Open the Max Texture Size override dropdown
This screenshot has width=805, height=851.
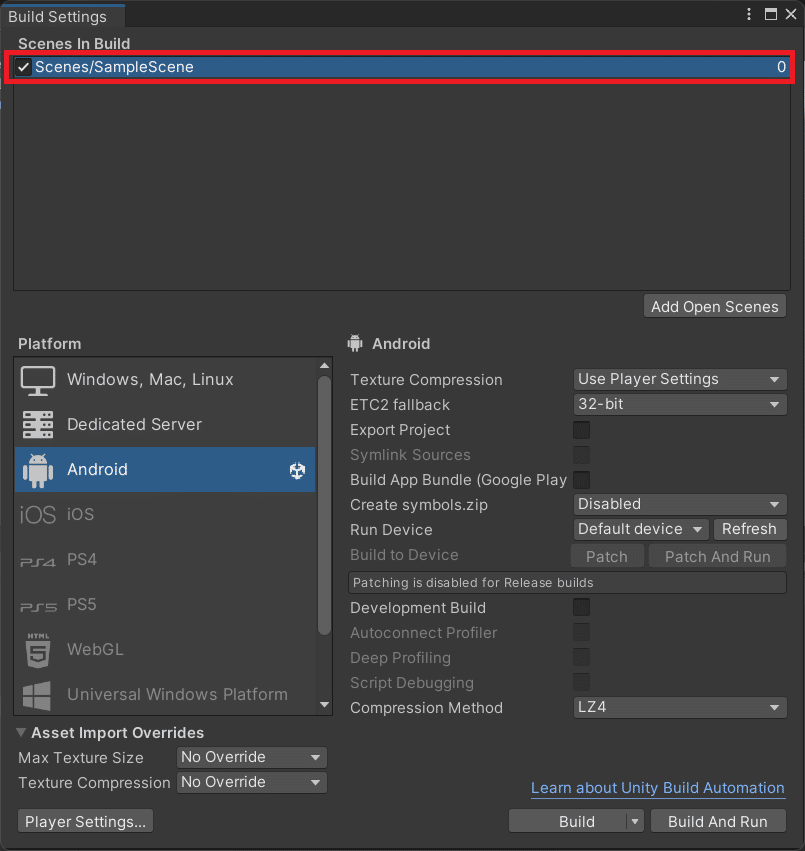click(251, 757)
